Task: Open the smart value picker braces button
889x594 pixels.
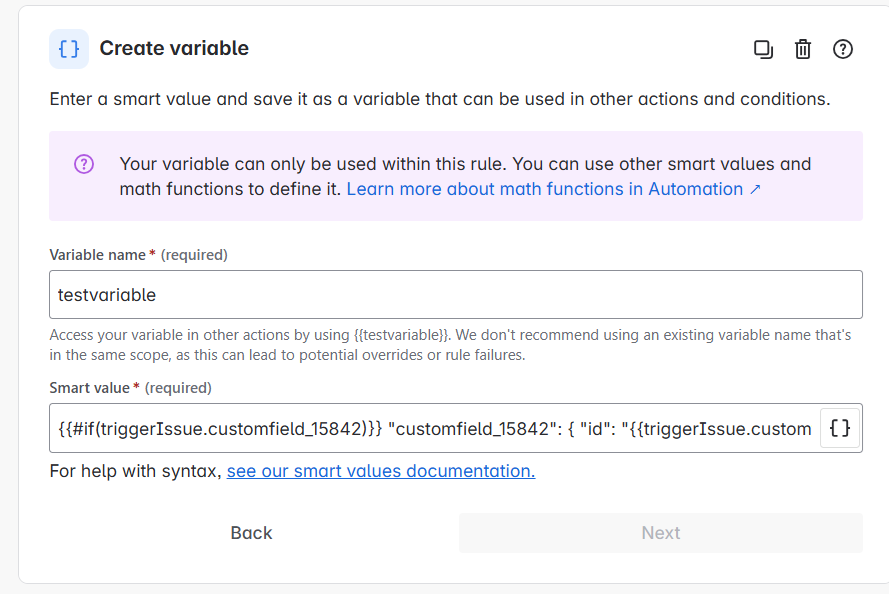Action: 840,429
